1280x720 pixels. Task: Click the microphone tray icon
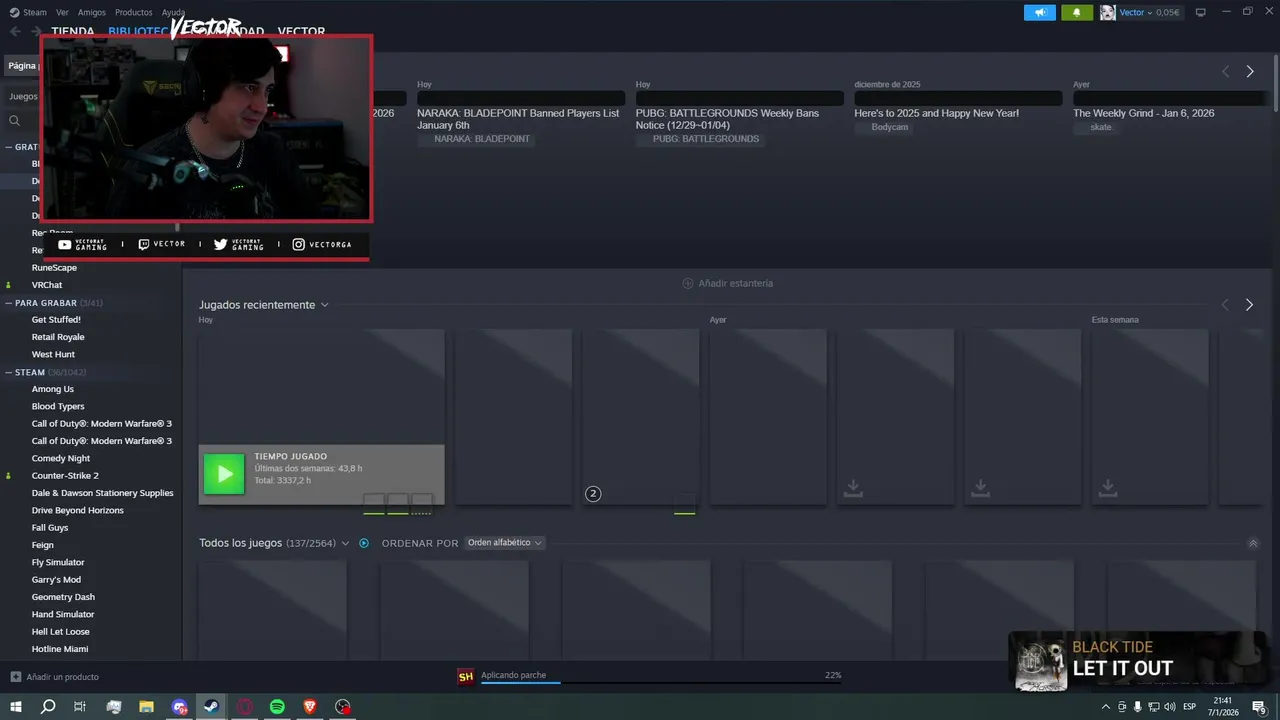(1137, 707)
